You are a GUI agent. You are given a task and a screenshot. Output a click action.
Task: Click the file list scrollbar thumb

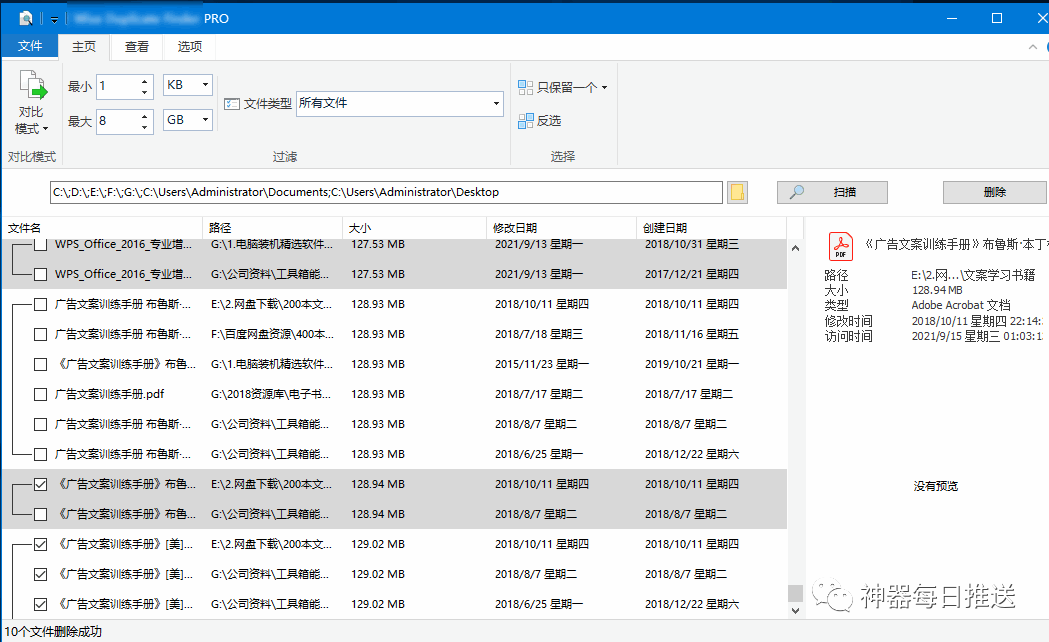coord(795,593)
